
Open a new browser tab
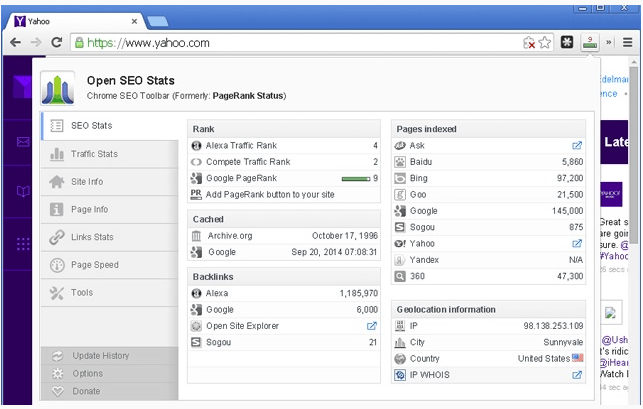point(157,21)
